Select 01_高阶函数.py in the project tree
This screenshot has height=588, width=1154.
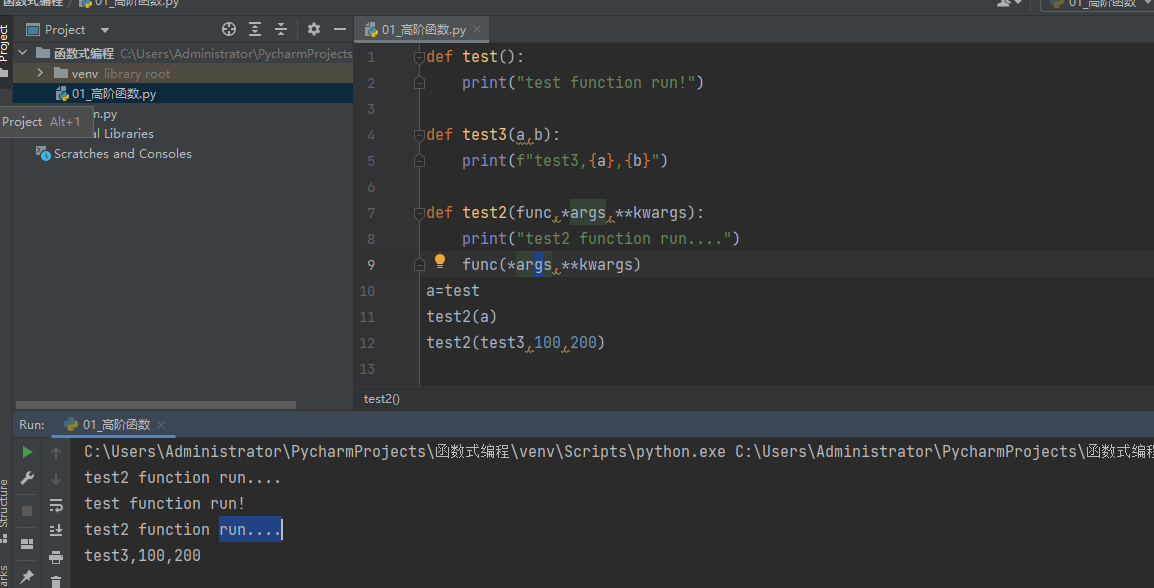183,93
